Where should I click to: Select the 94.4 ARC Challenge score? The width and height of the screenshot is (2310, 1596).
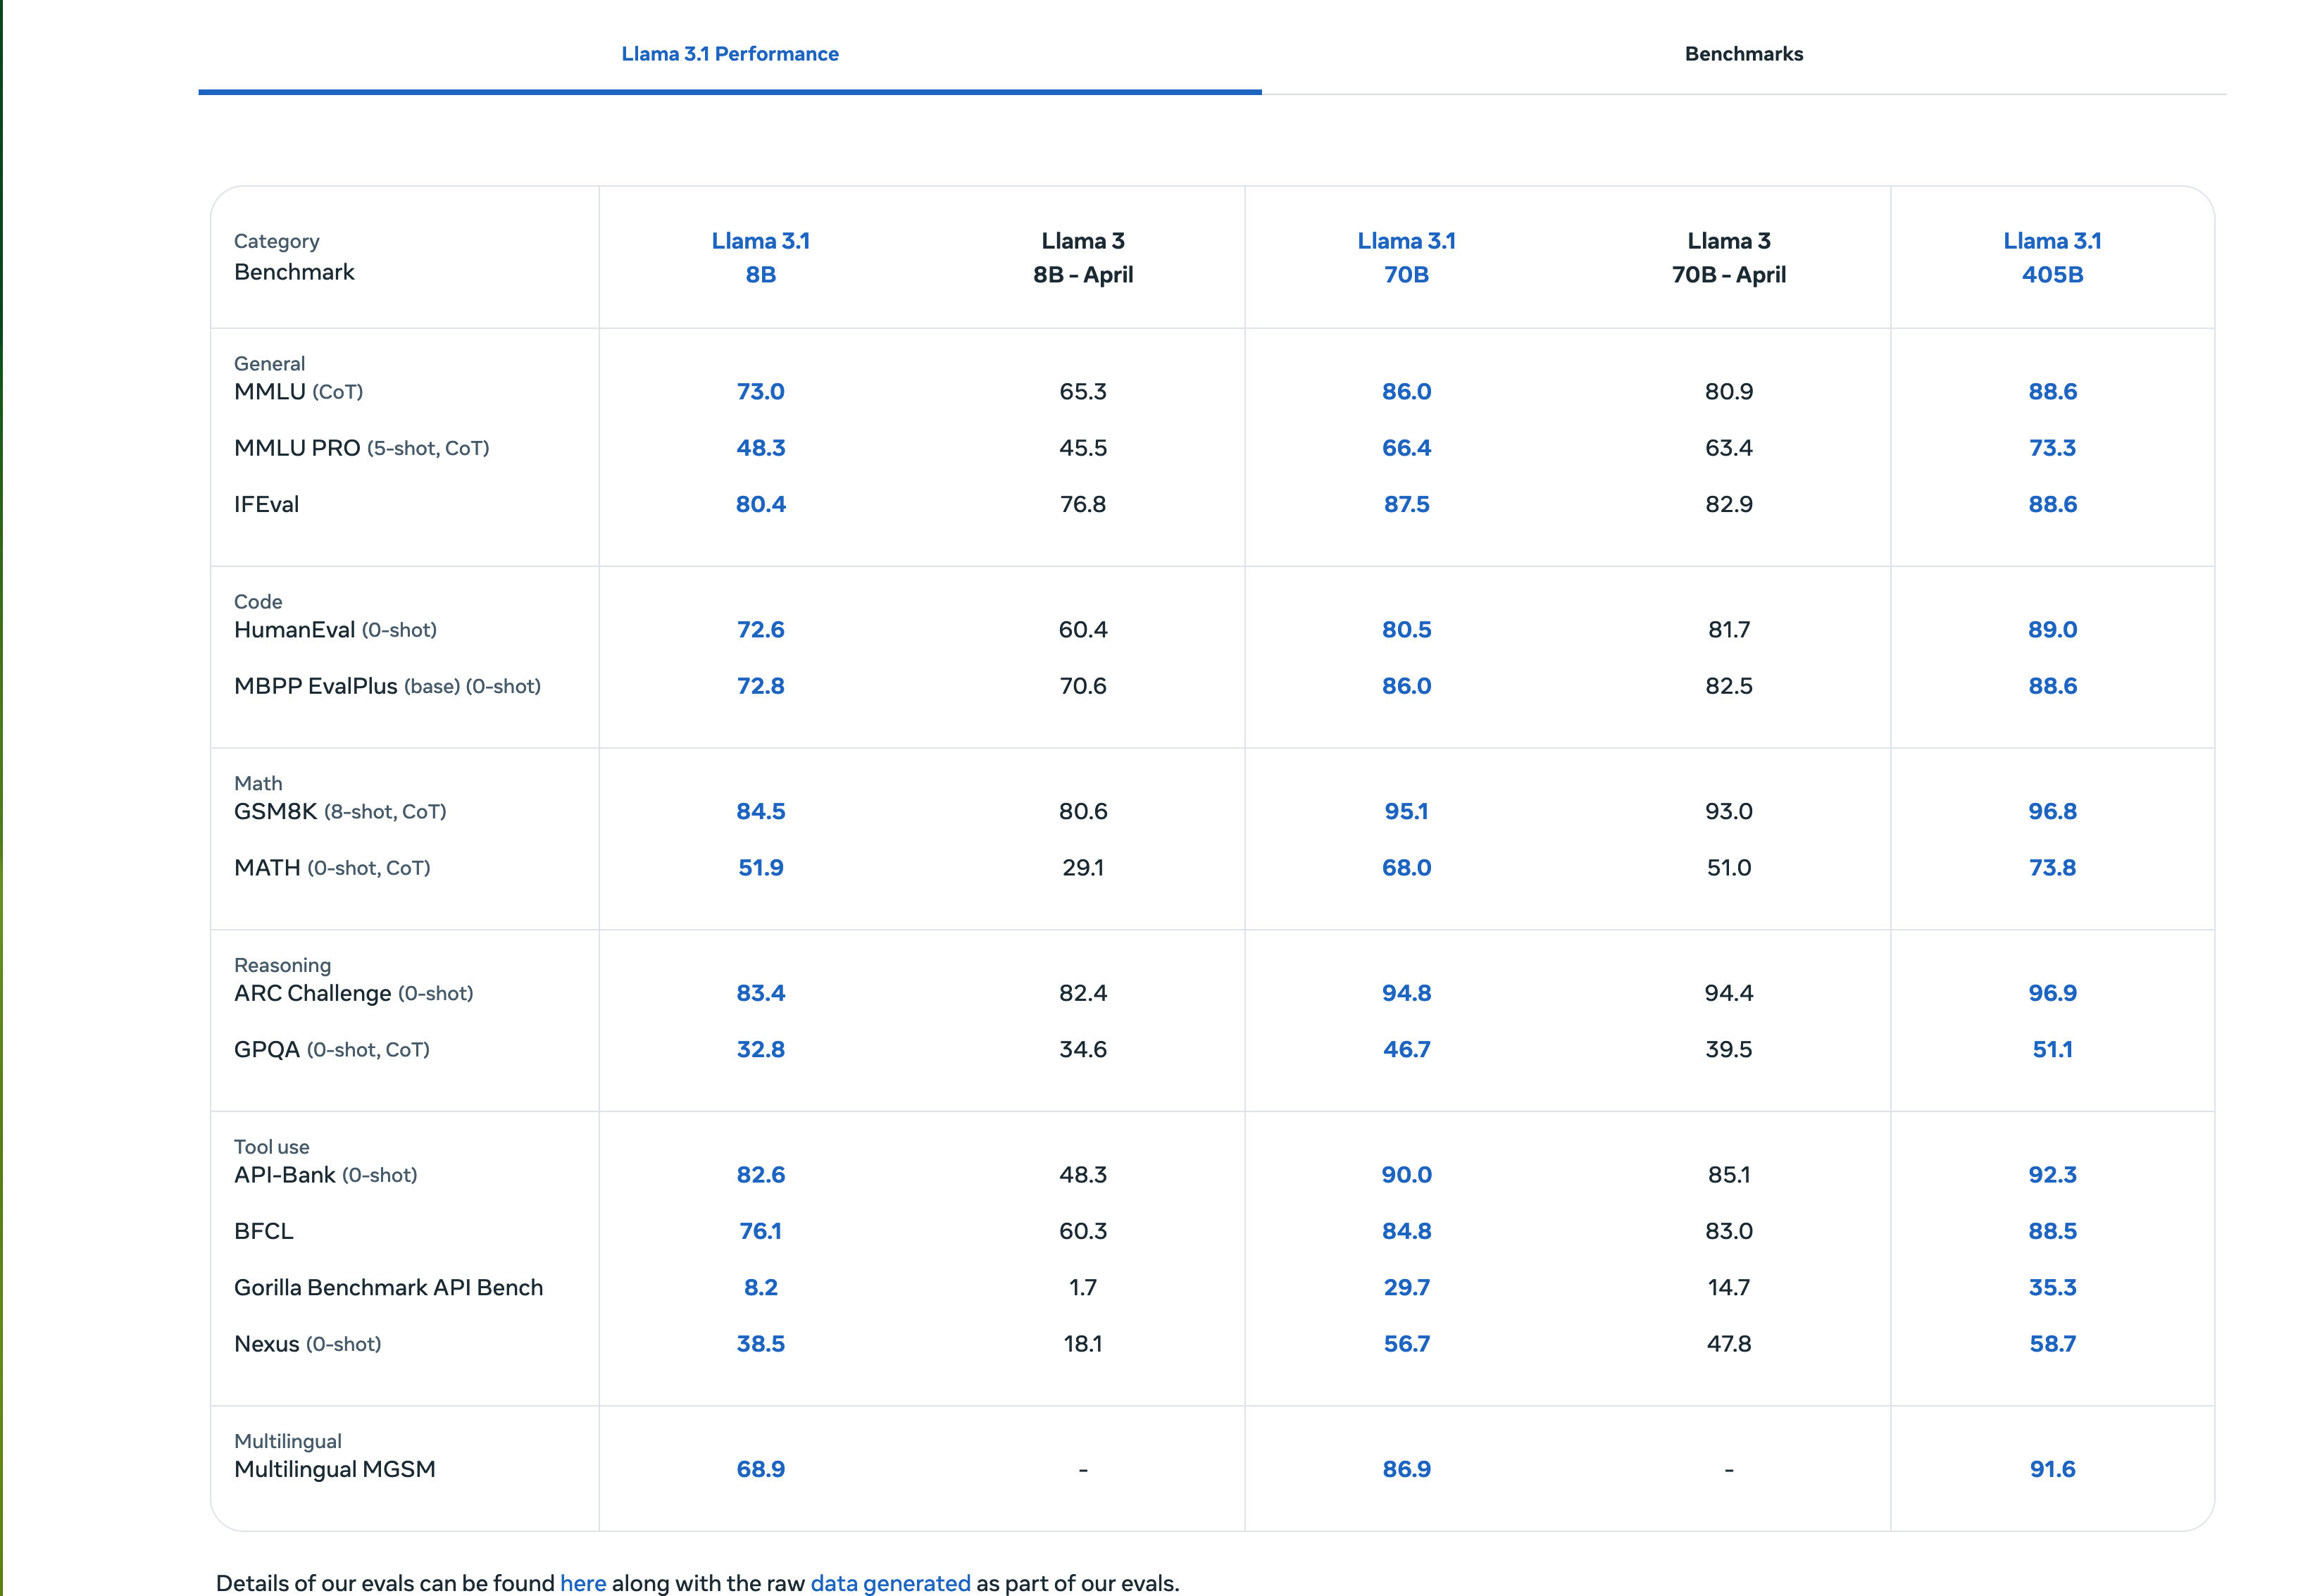pos(1729,993)
